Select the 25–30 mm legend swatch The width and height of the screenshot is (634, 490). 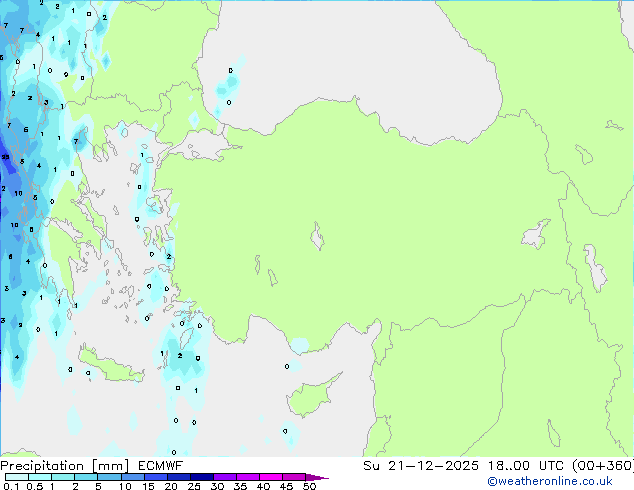(x=201, y=477)
